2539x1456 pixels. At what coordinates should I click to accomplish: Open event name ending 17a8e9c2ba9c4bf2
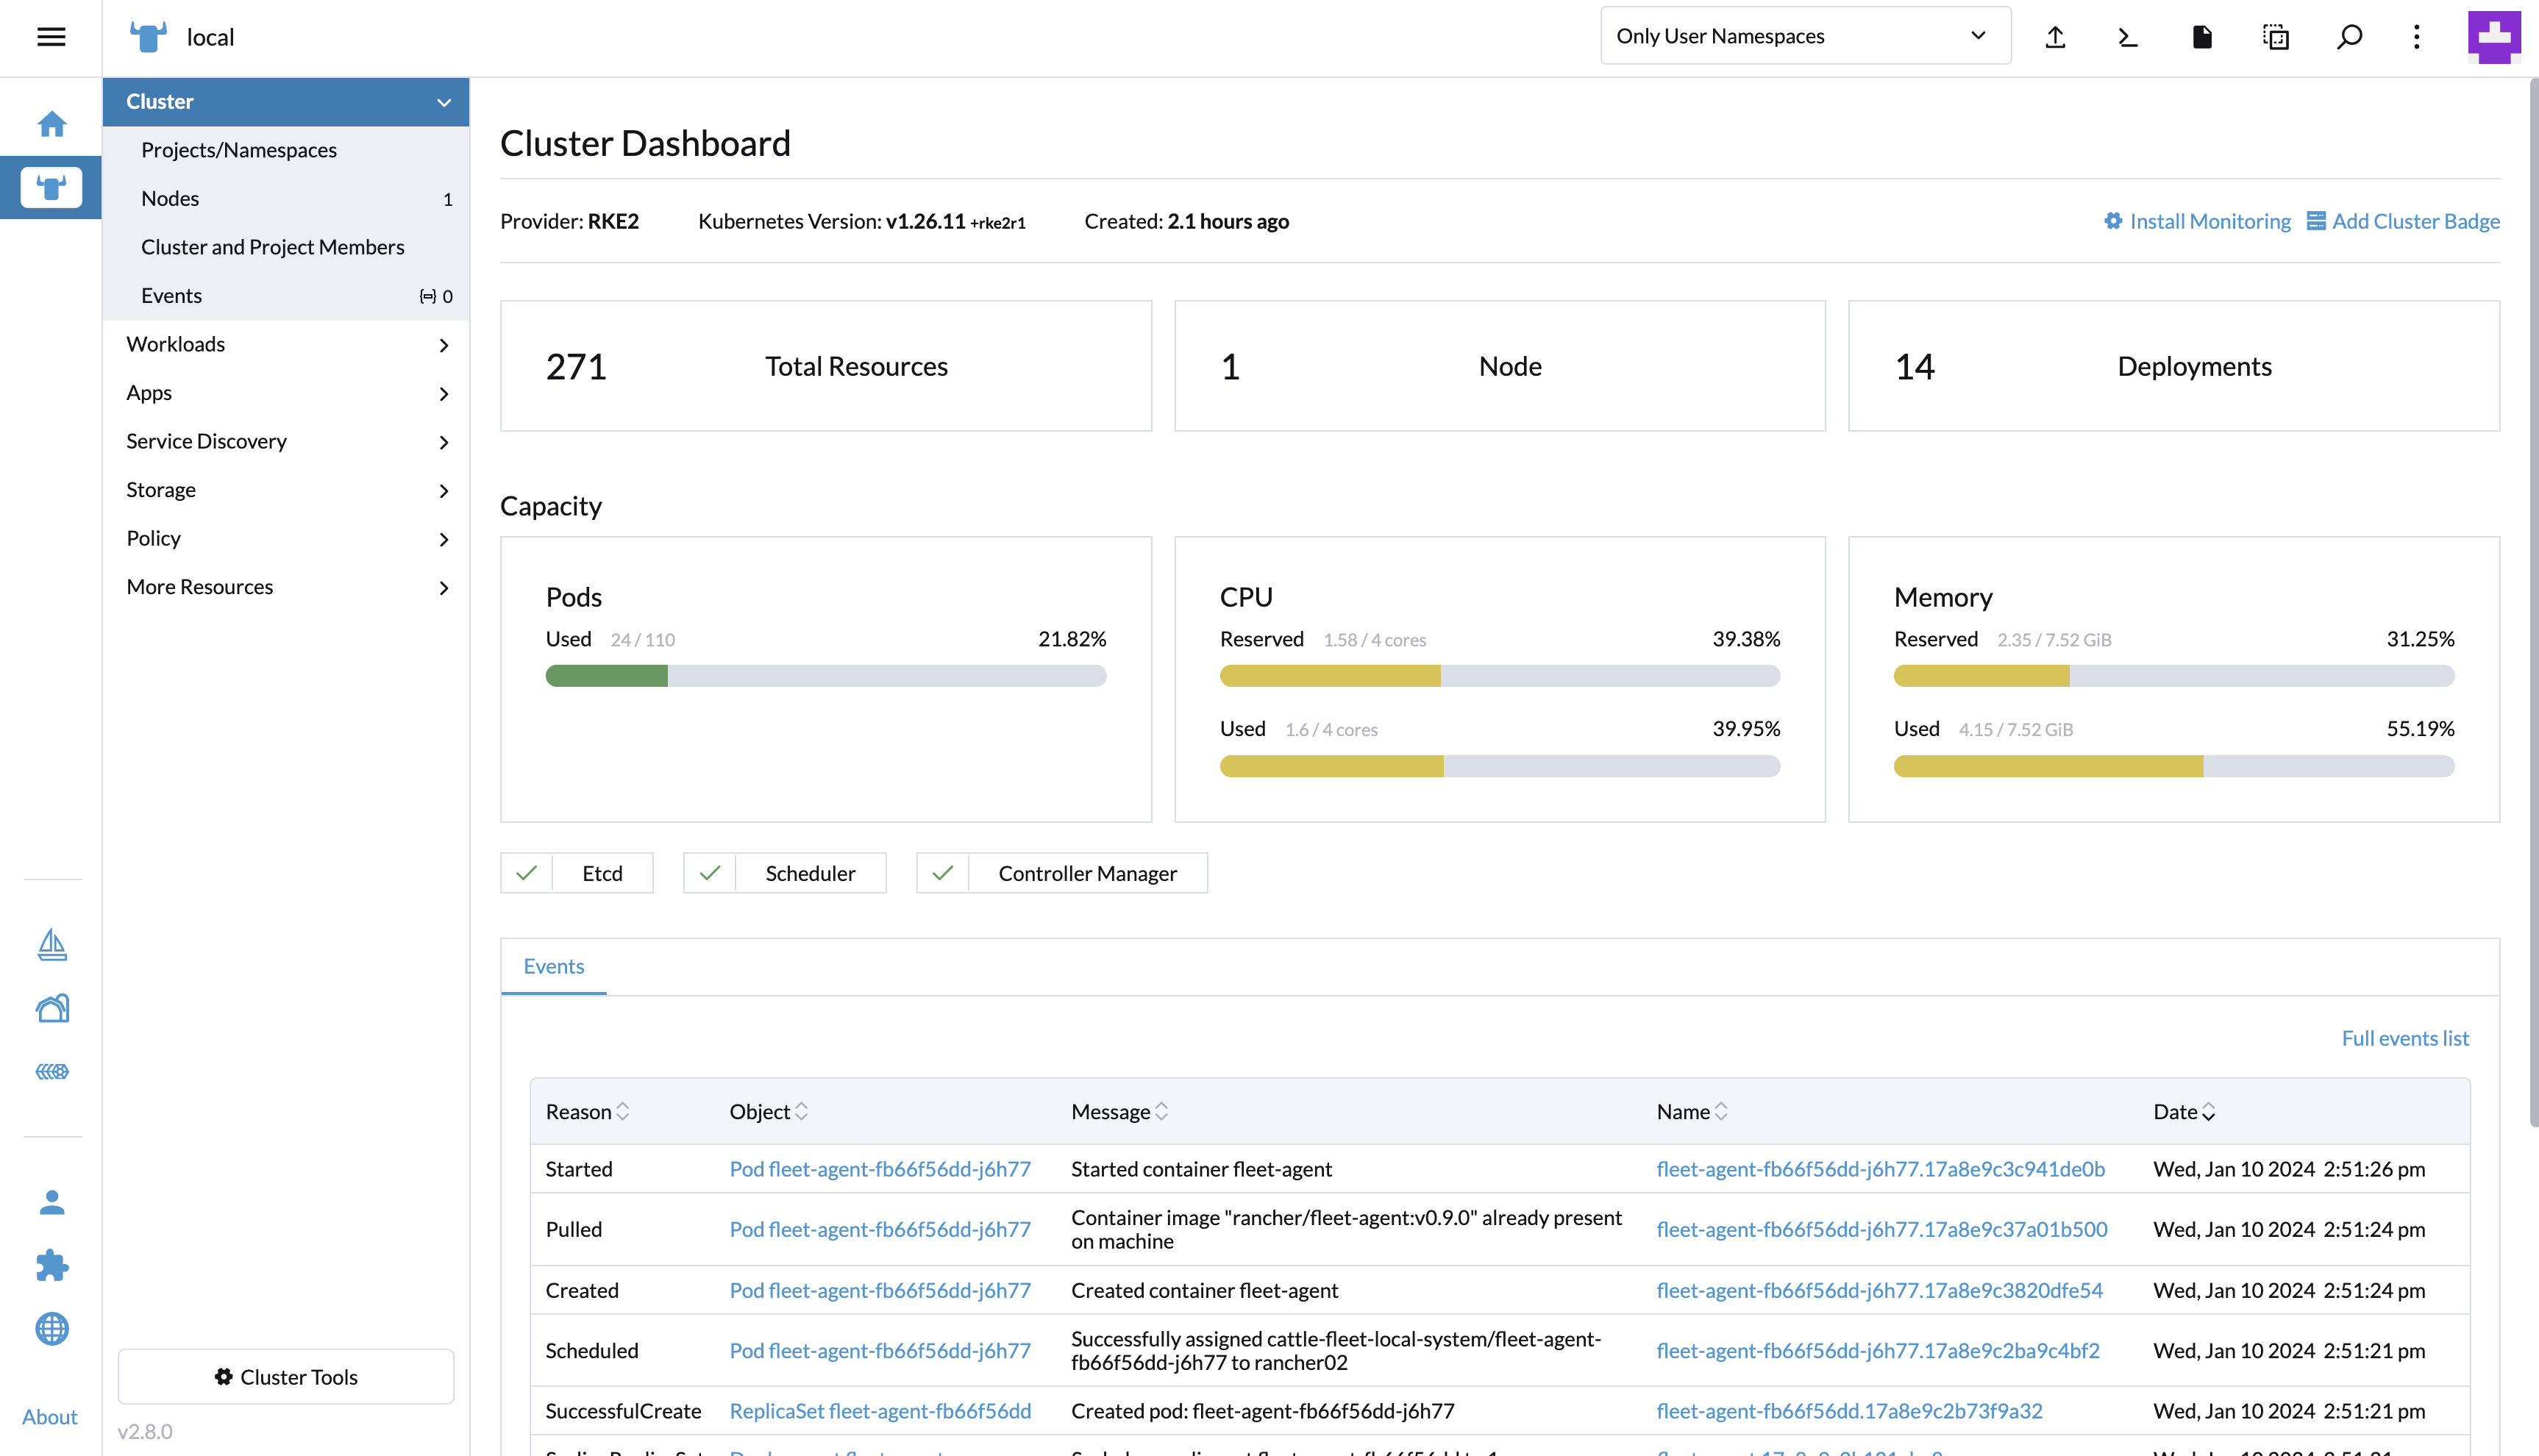pyautogui.click(x=1878, y=1350)
